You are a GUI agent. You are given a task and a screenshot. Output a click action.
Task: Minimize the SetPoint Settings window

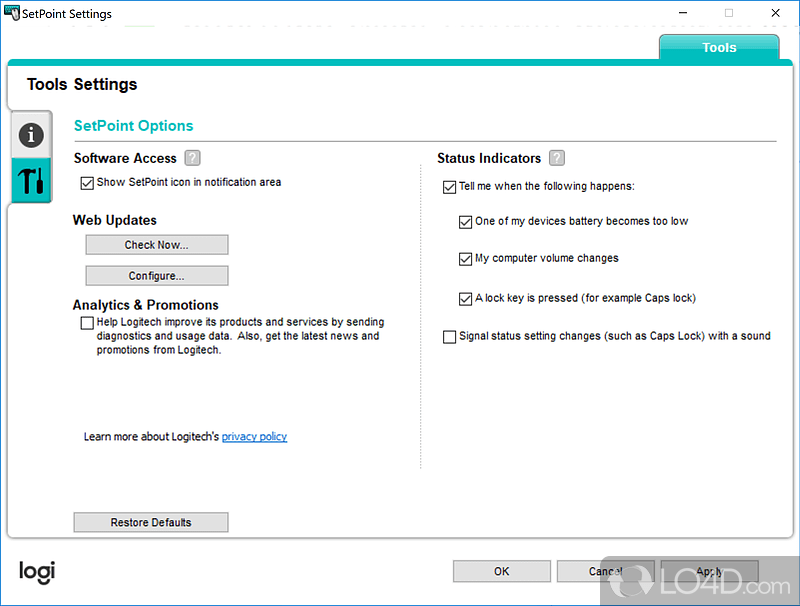point(683,13)
